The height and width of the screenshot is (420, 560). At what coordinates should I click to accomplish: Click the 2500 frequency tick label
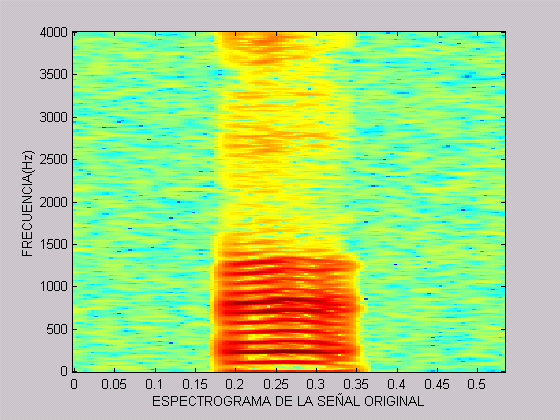54,160
